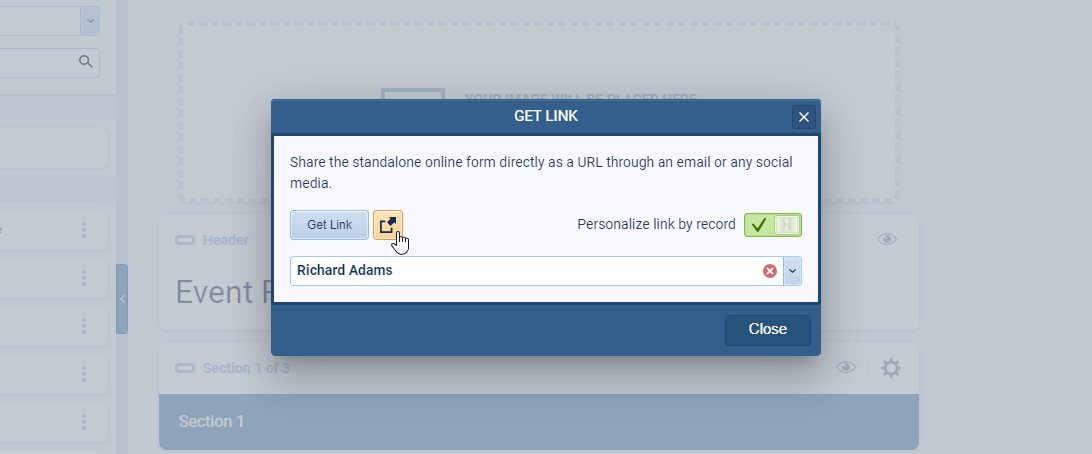The image size is (1092, 454).
Task: Open the top-left sidebar dropdown
Action: coord(88,20)
